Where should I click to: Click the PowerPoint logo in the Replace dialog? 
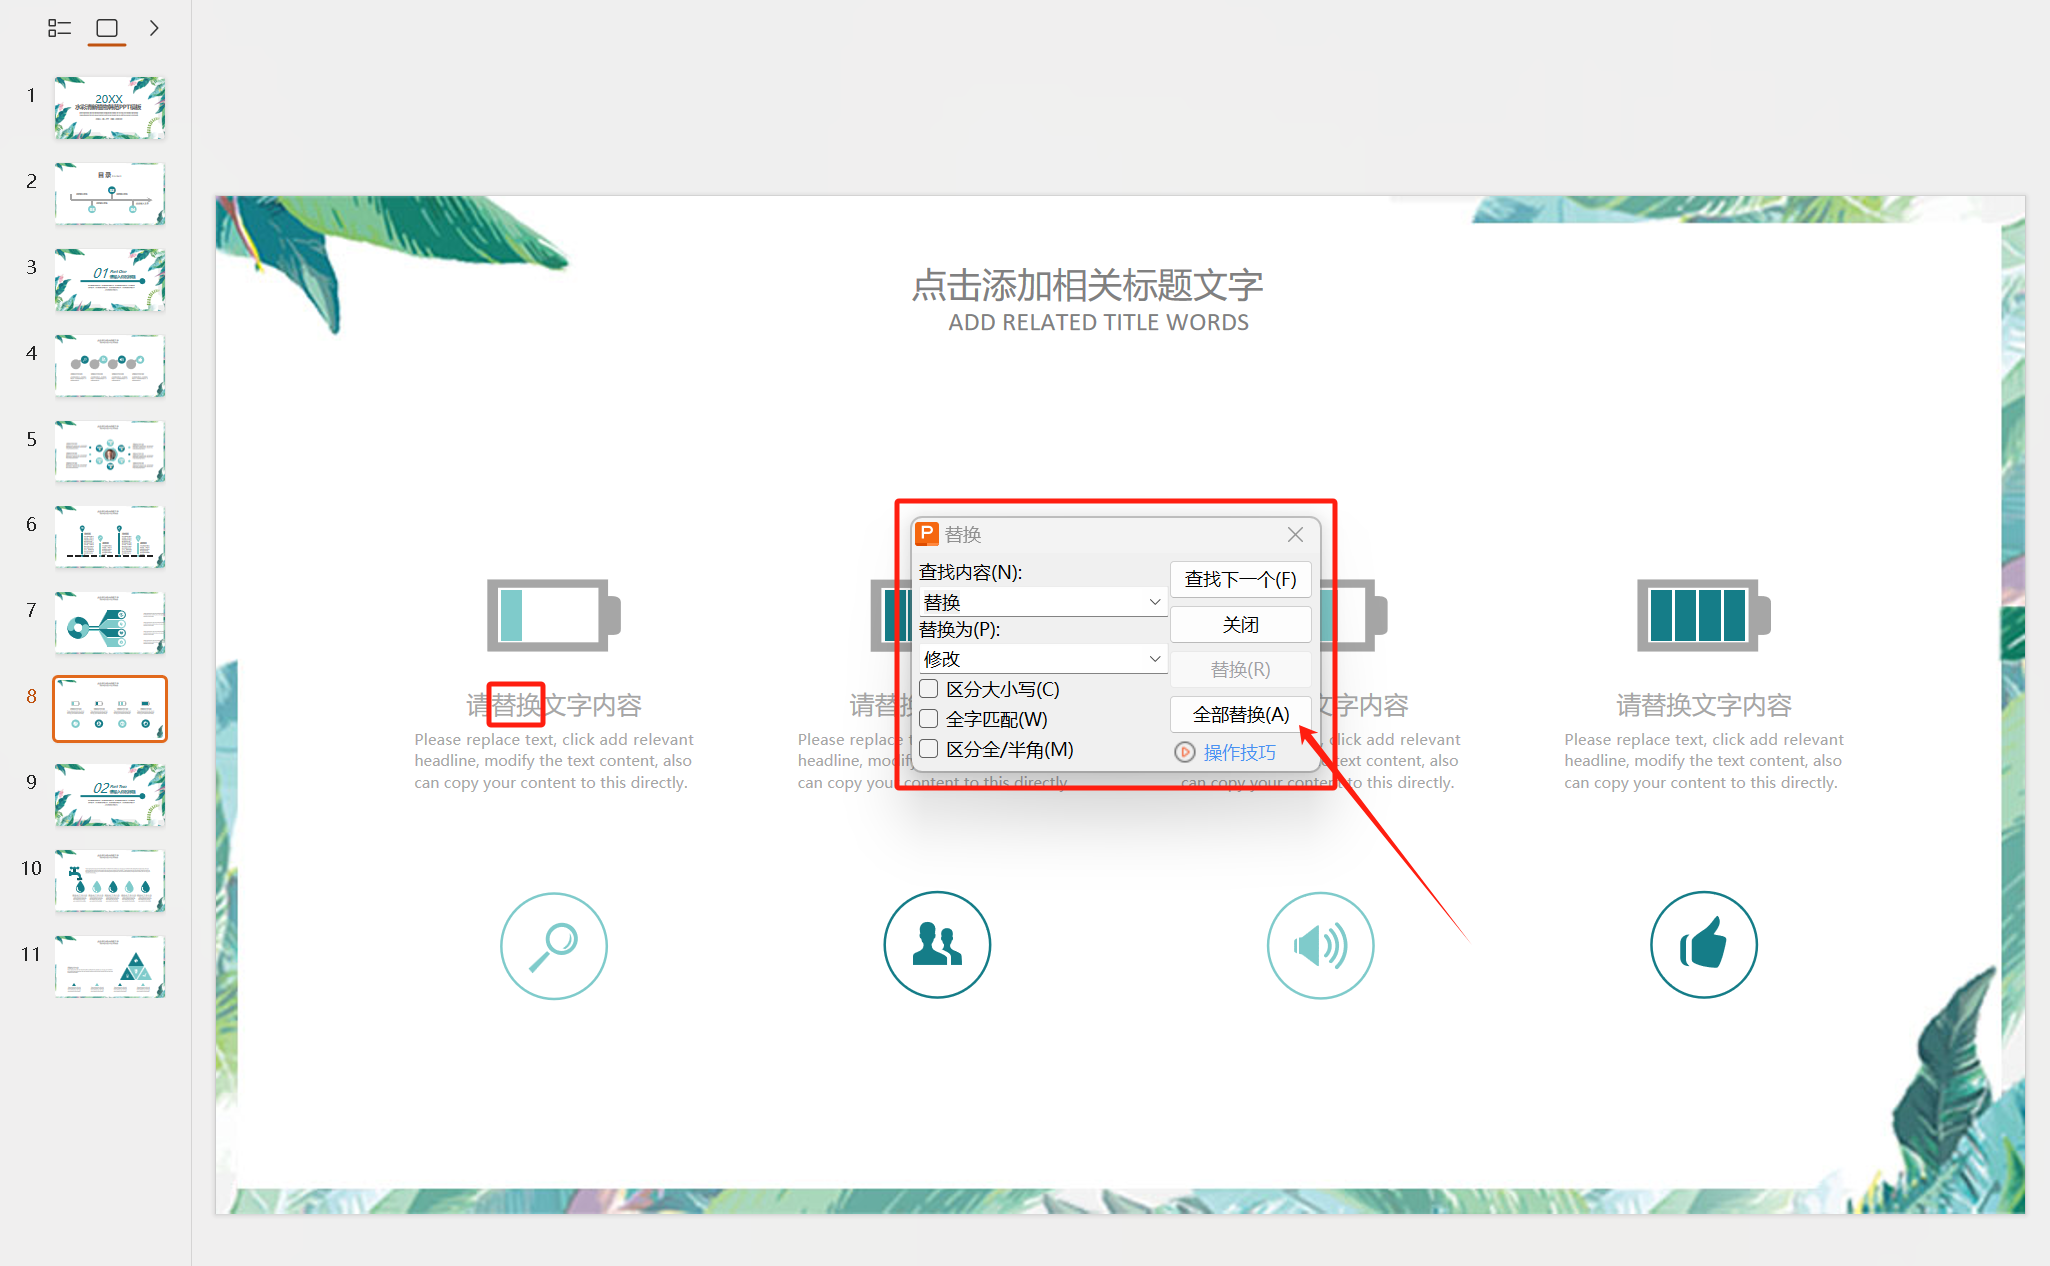point(927,534)
